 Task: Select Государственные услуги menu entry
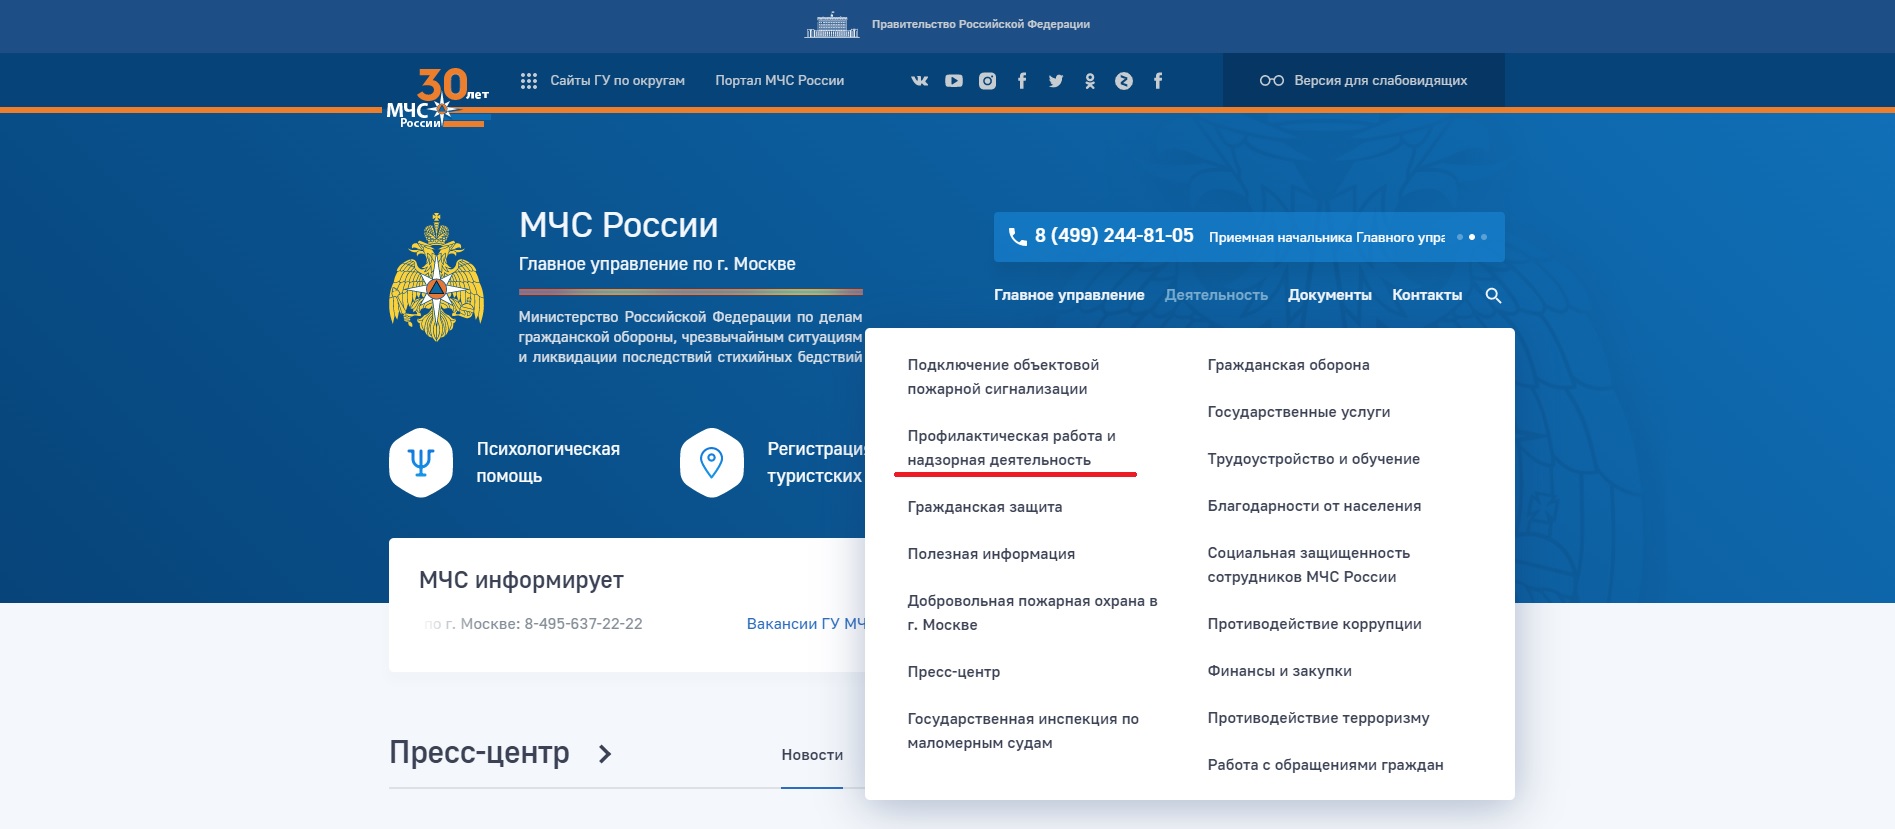tap(1299, 412)
